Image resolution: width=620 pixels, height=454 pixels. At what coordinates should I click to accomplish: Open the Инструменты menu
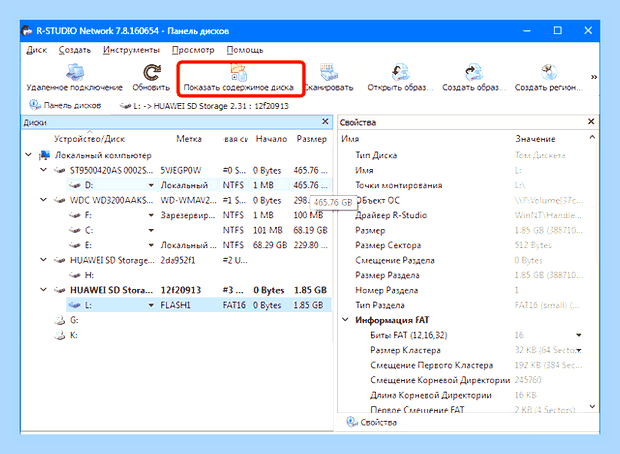click(131, 50)
